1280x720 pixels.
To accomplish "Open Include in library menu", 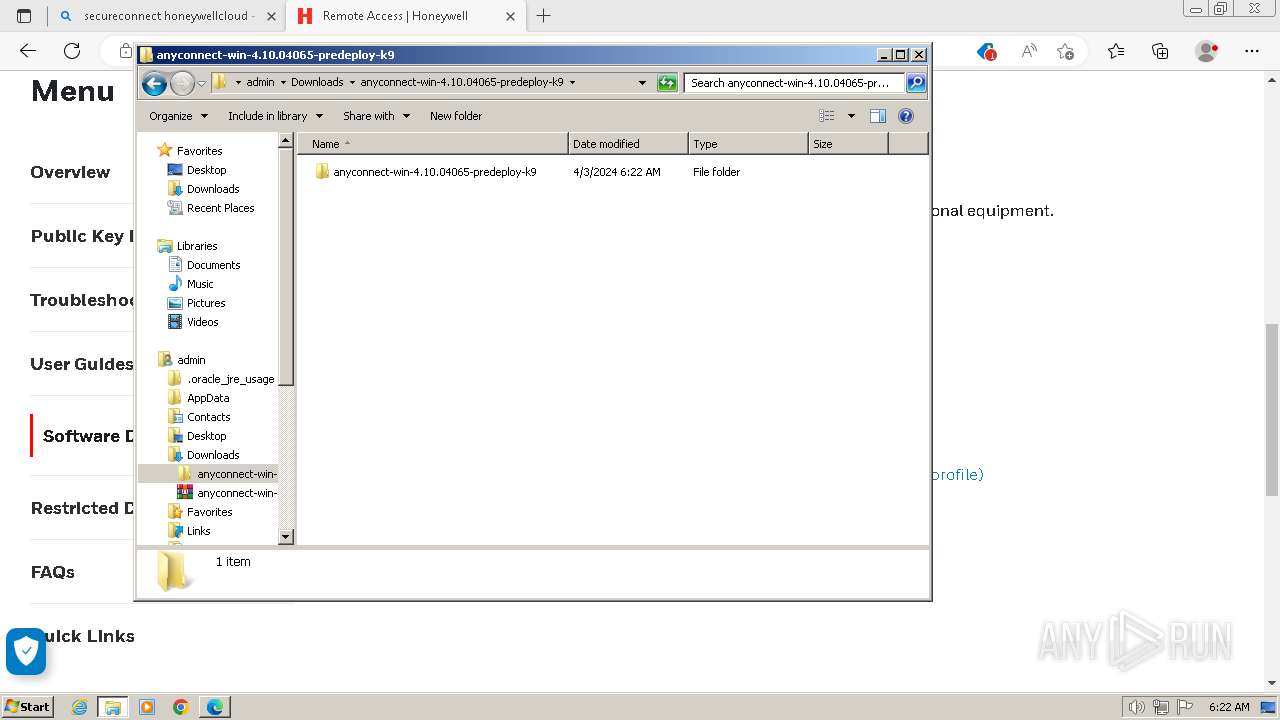I will [x=274, y=116].
